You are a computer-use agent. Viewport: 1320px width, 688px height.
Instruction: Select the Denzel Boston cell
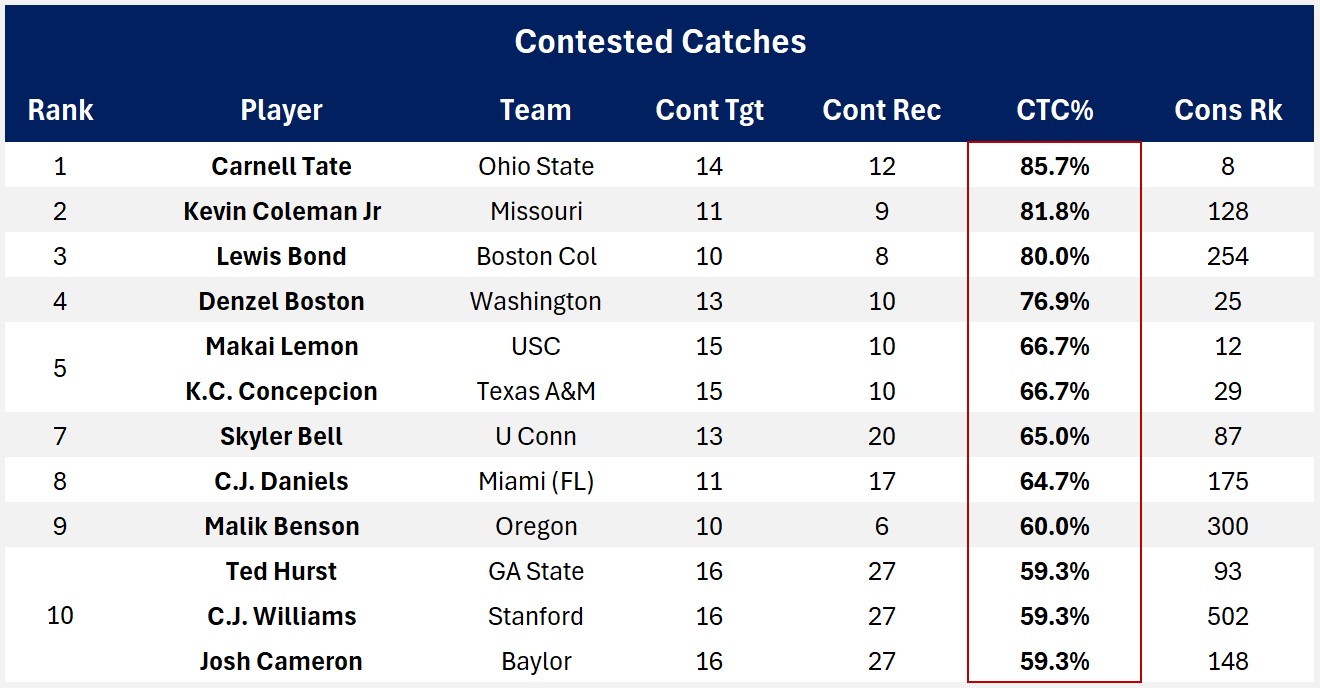pos(281,301)
